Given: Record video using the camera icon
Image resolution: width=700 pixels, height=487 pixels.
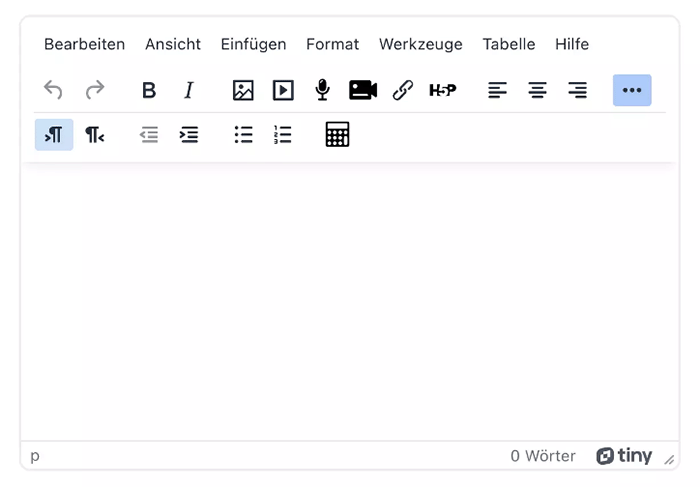Looking at the screenshot, I should click(x=362, y=91).
